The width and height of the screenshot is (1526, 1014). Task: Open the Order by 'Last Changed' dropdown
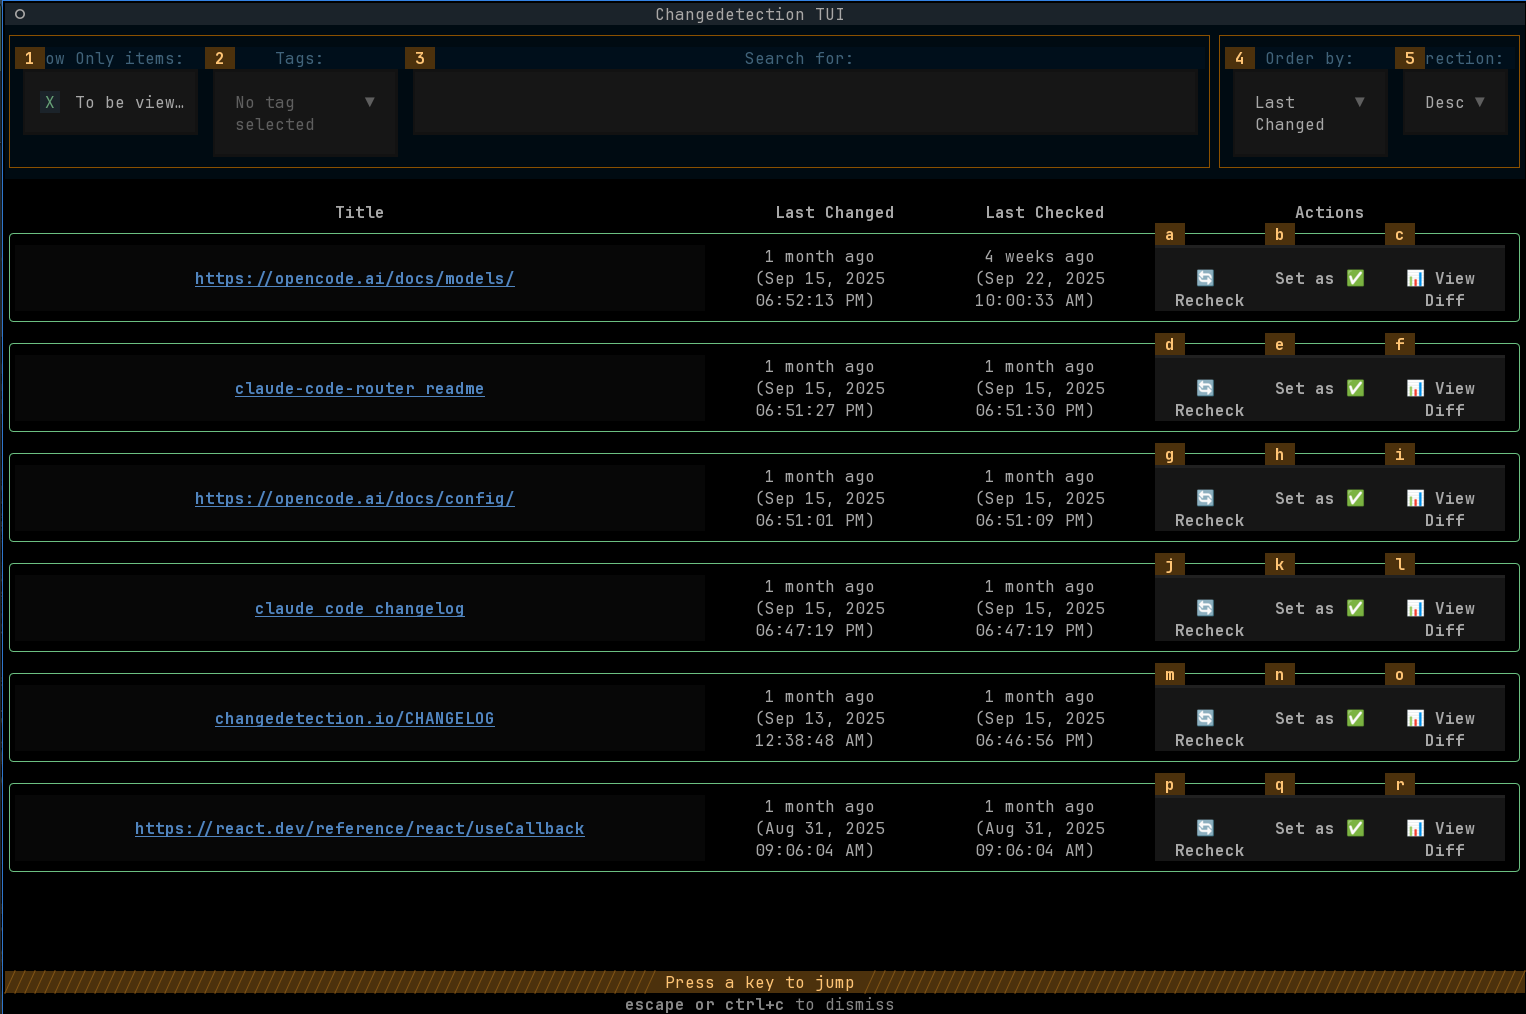tap(1310, 113)
